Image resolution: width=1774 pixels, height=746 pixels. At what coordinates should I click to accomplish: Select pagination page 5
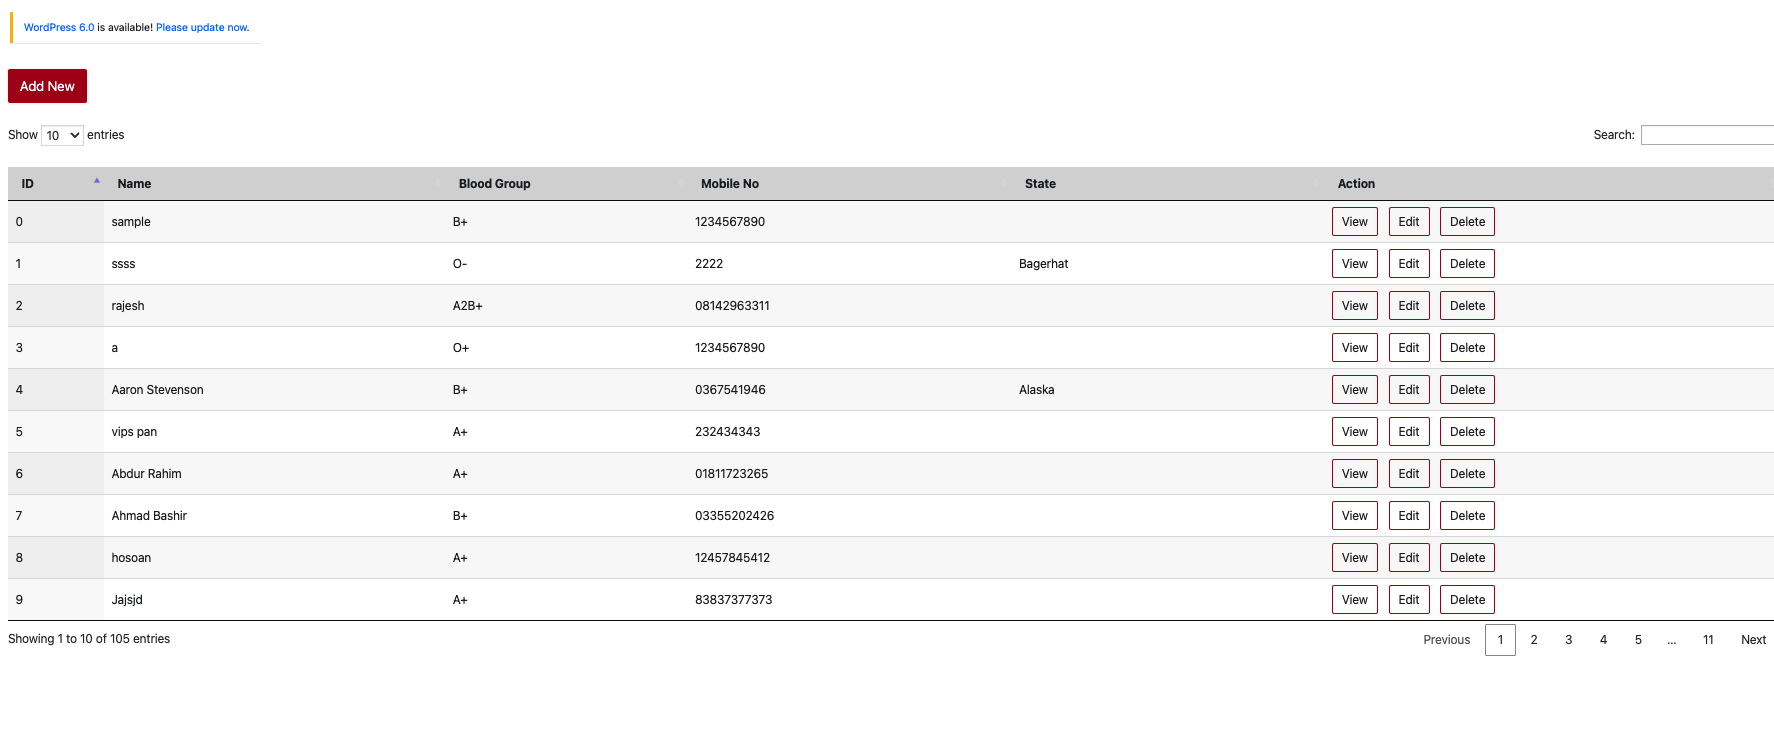1638,640
